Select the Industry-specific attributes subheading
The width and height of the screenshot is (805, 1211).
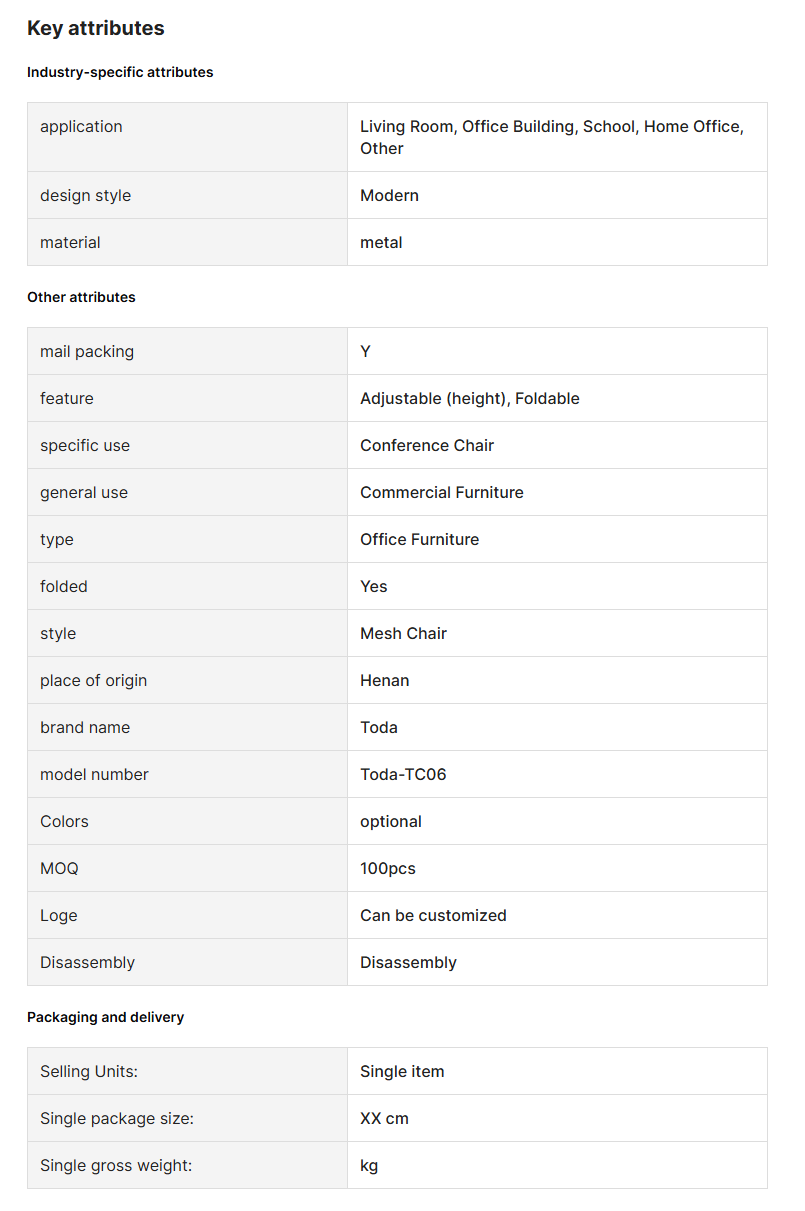pos(120,72)
